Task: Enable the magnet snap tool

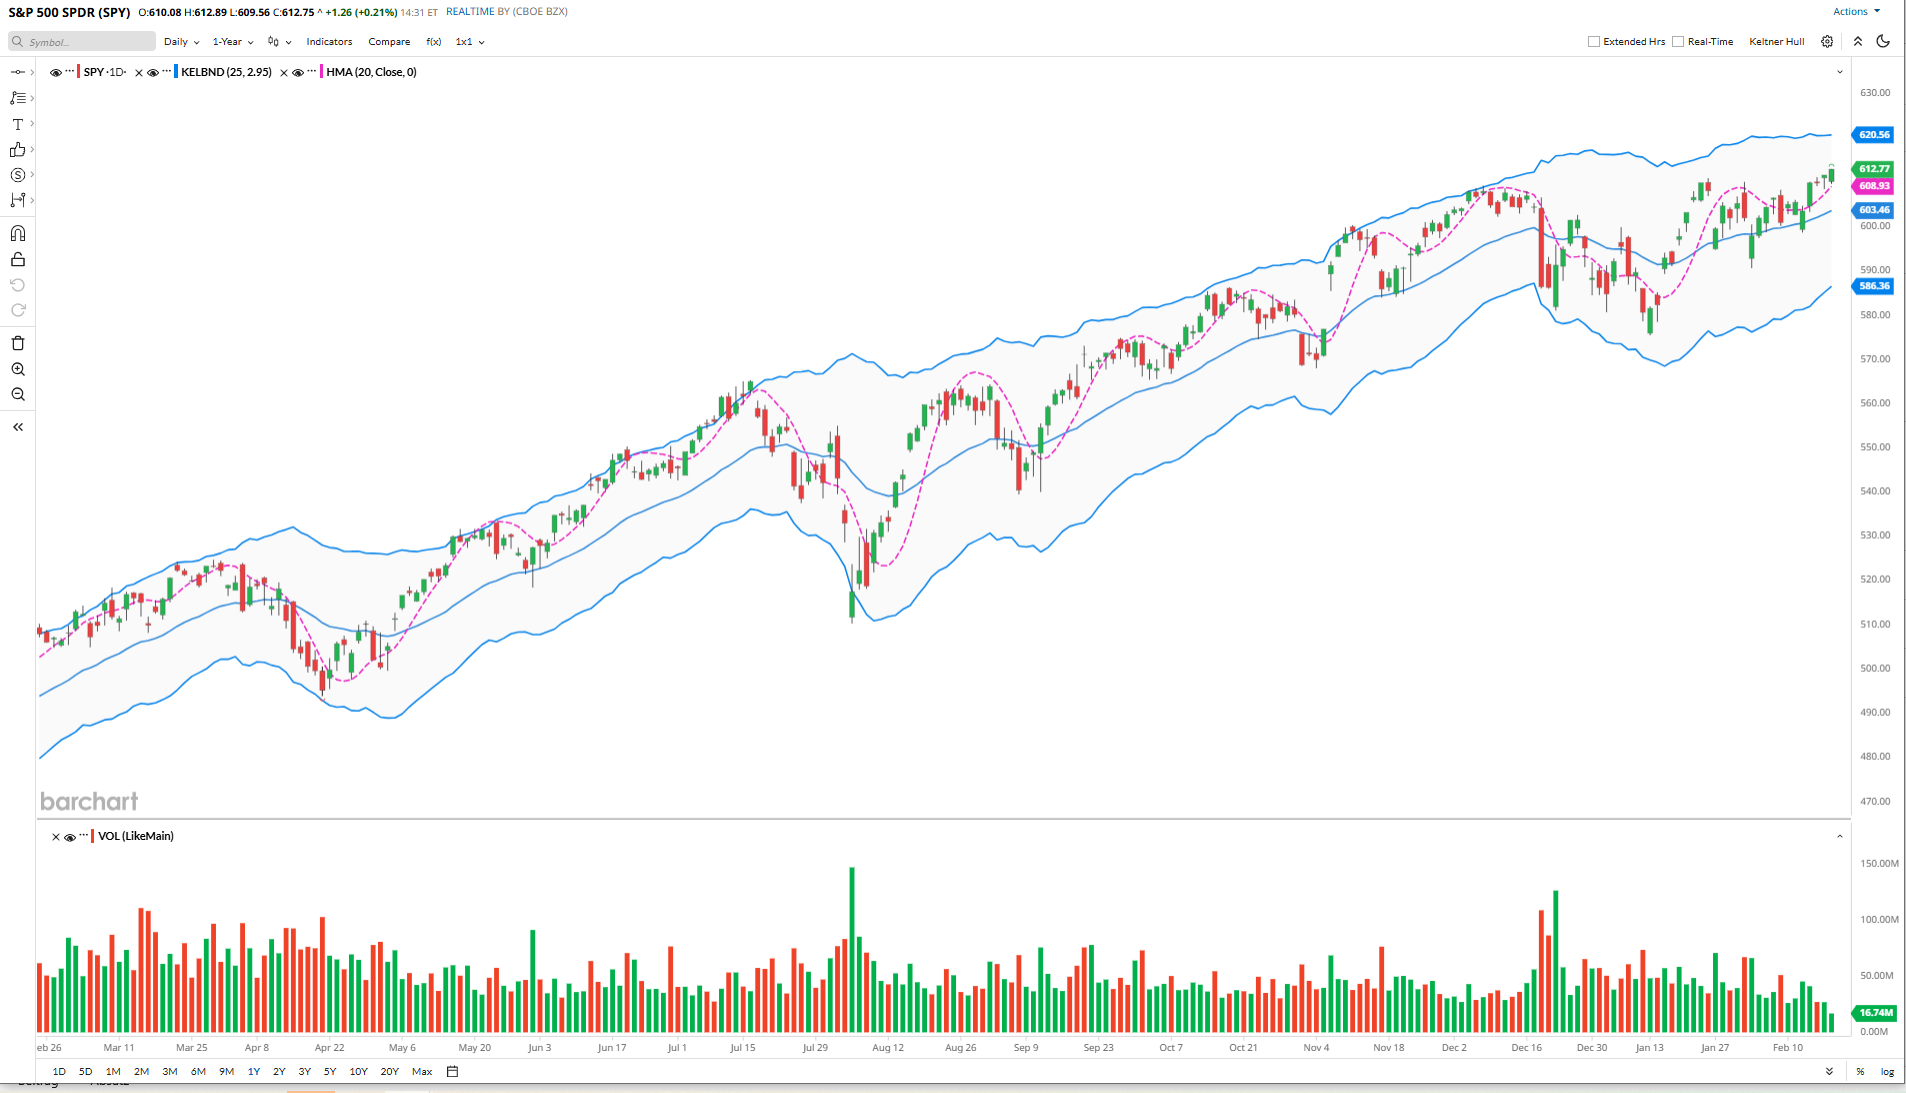Action: (18, 233)
